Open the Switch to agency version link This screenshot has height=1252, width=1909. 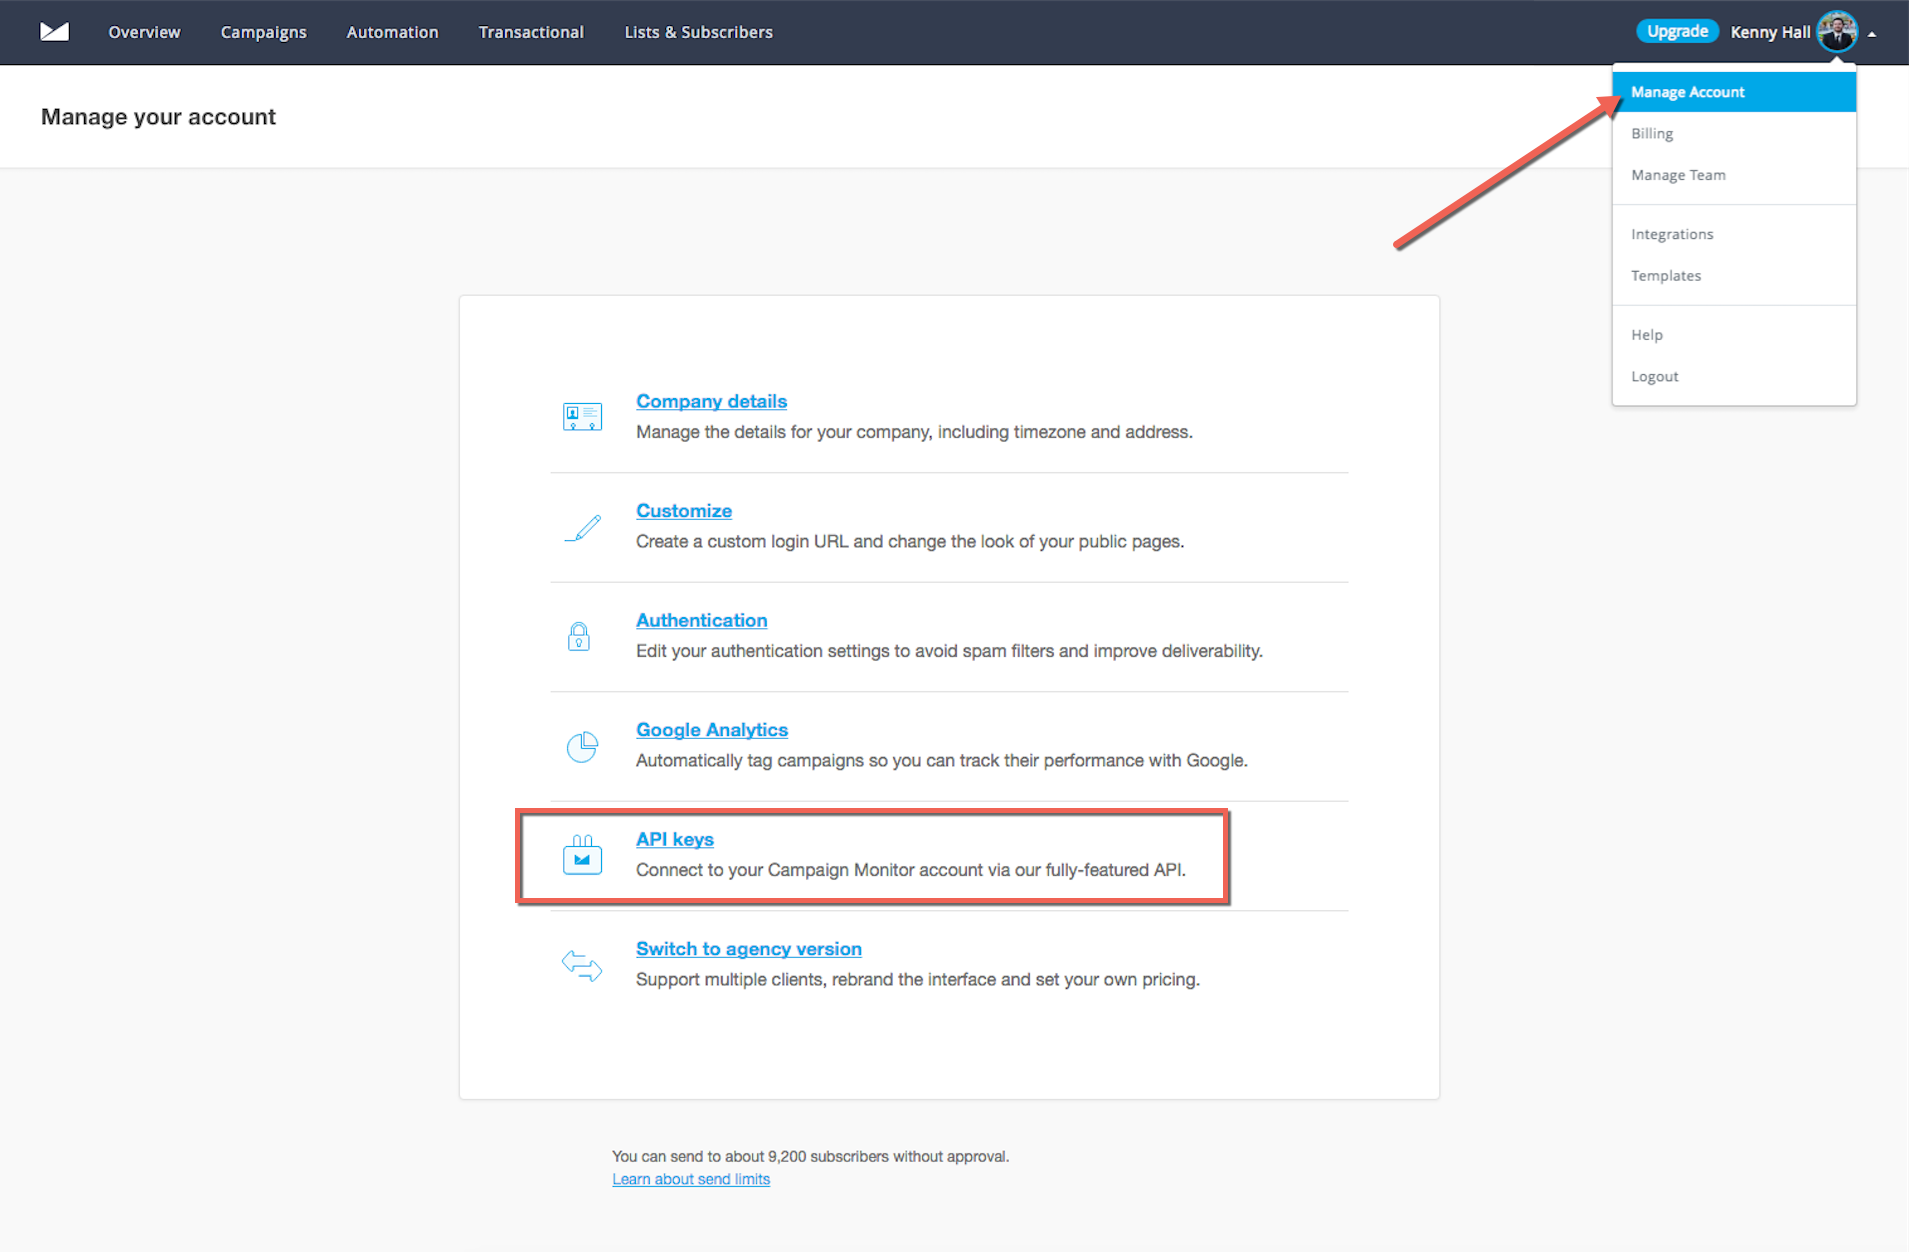coord(748,949)
